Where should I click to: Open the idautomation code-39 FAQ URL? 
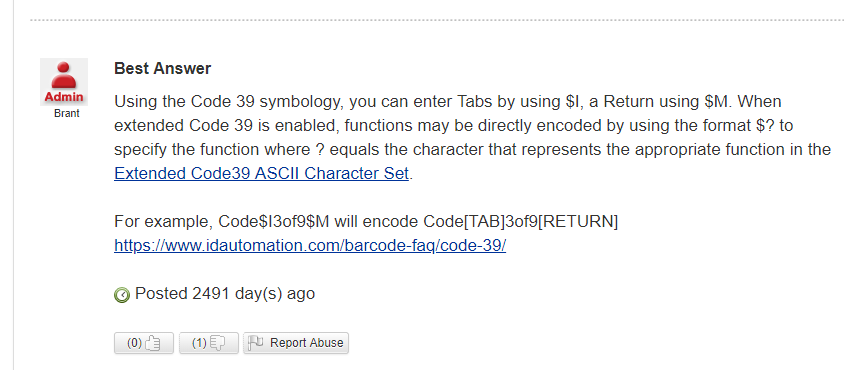tap(310, 245)
